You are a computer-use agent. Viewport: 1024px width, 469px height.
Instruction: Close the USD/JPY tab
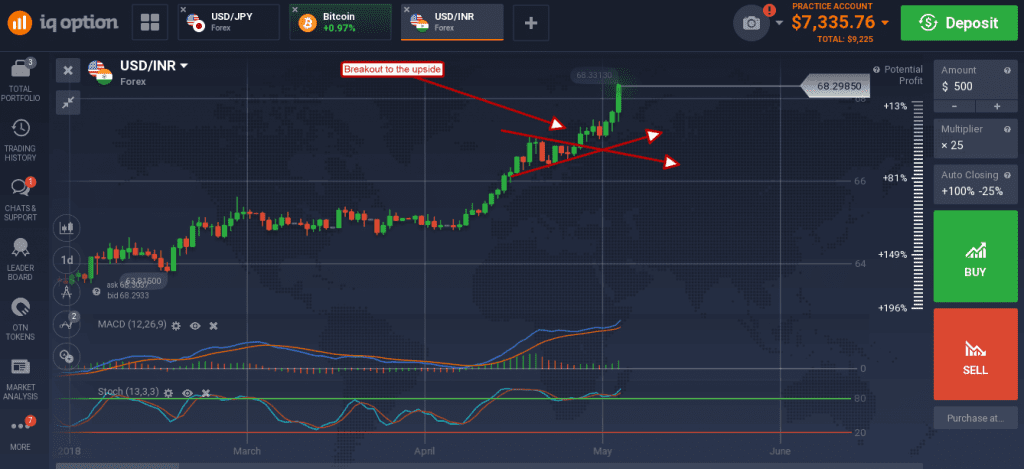pos(184,10)
